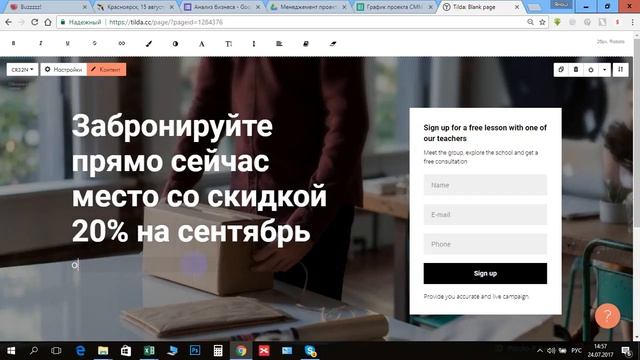Open the CR32N block type dropdown
This screenshot has height=360, width=640.
tap(22, 69)
